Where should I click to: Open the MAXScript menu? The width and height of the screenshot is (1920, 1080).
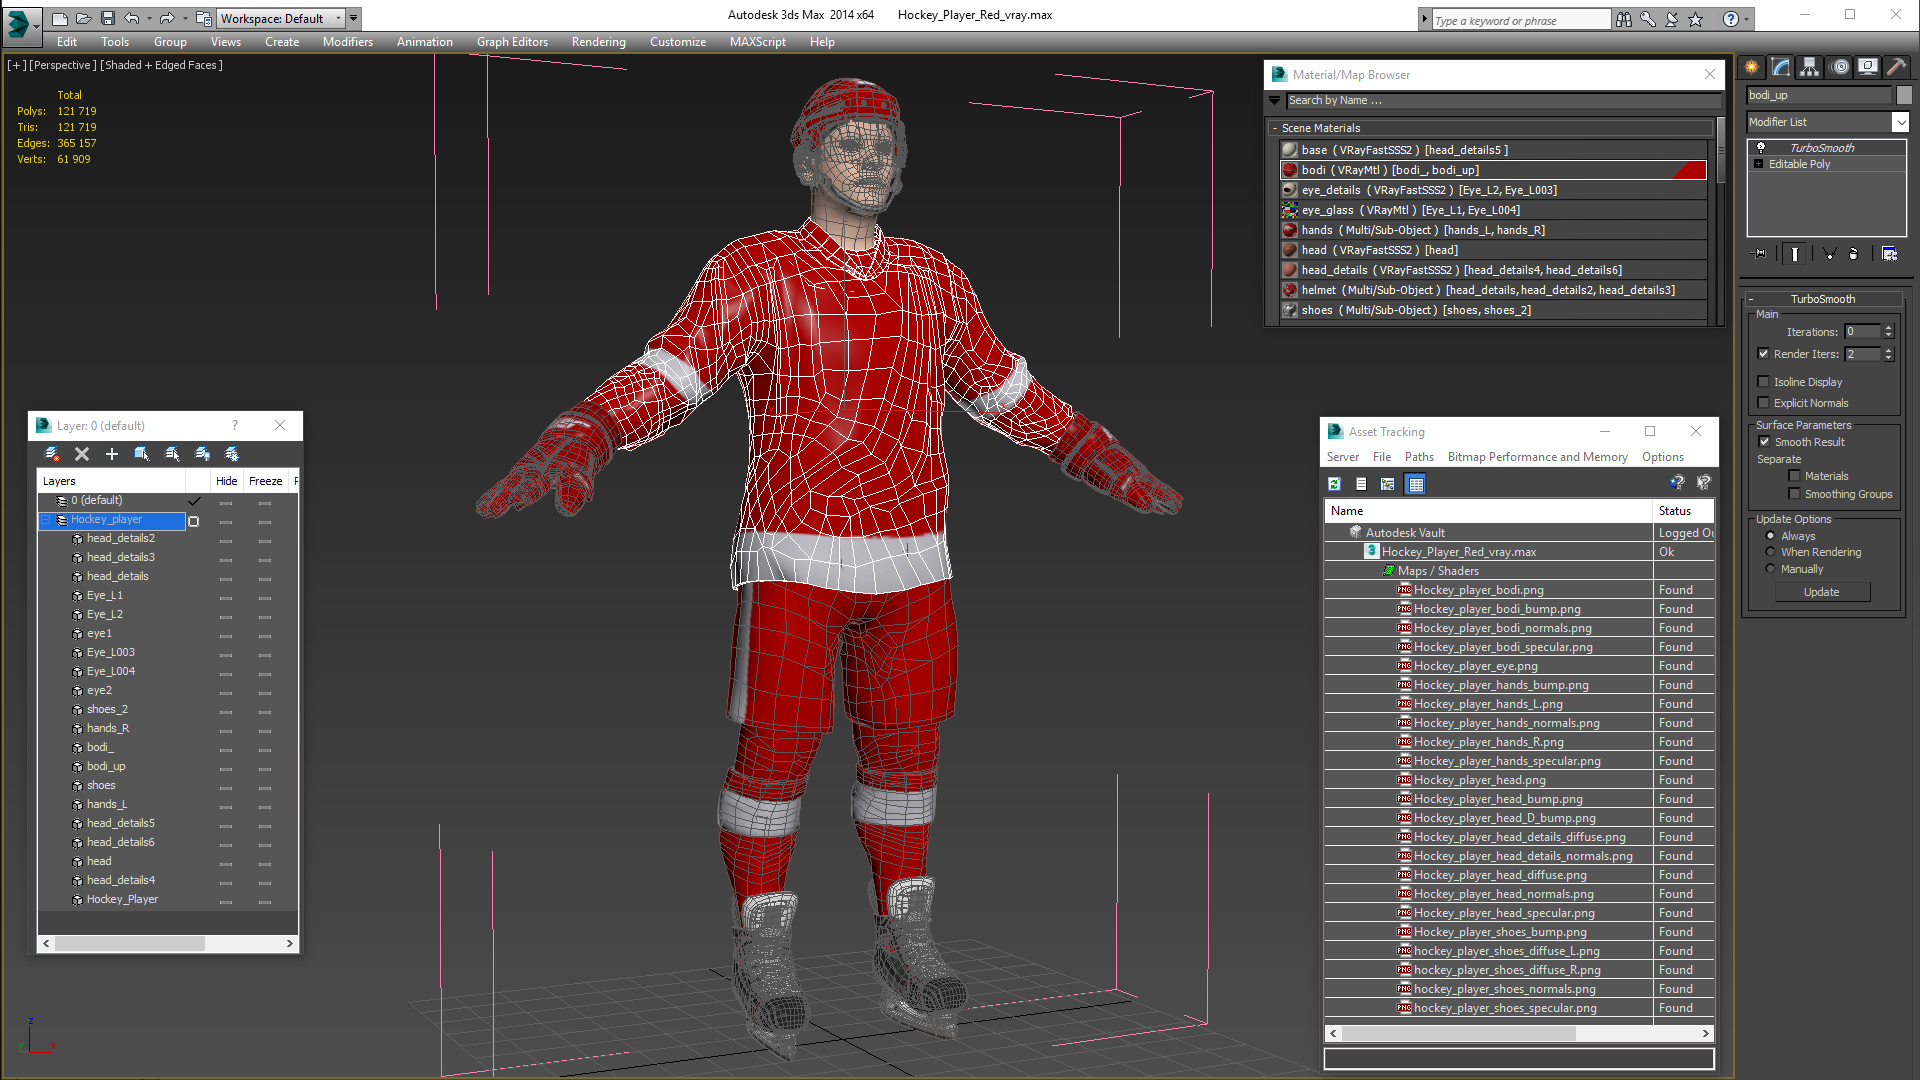point(757,42)
